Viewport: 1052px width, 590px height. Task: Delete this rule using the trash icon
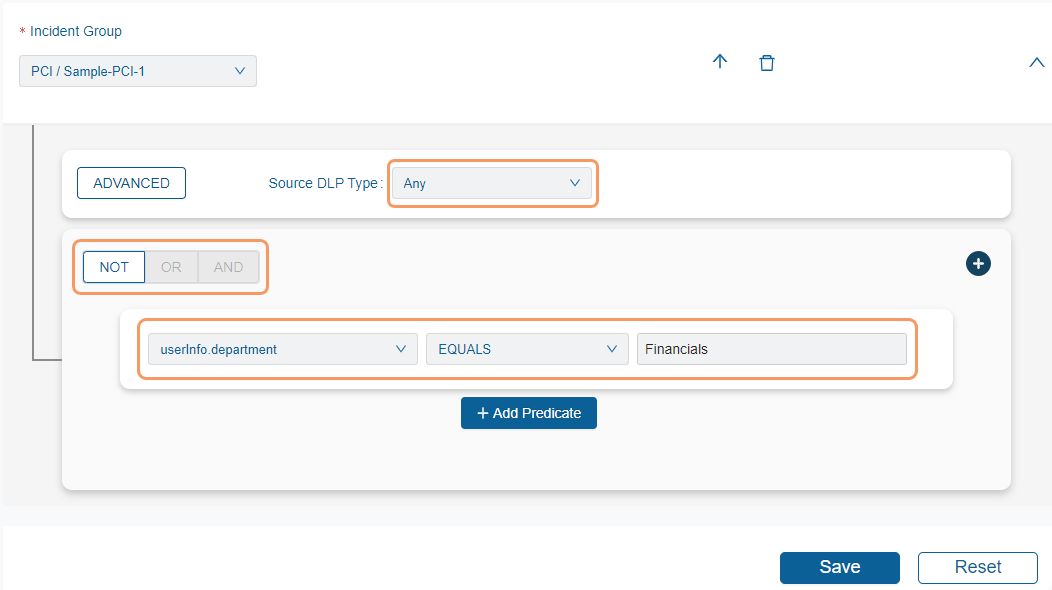point(767,62)
